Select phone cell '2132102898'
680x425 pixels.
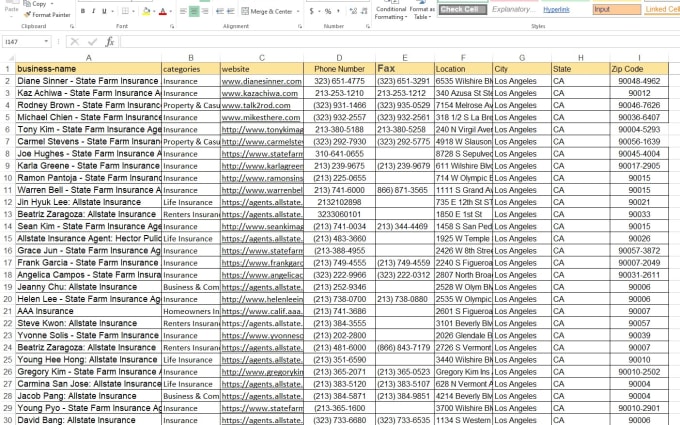pos(339,202)
